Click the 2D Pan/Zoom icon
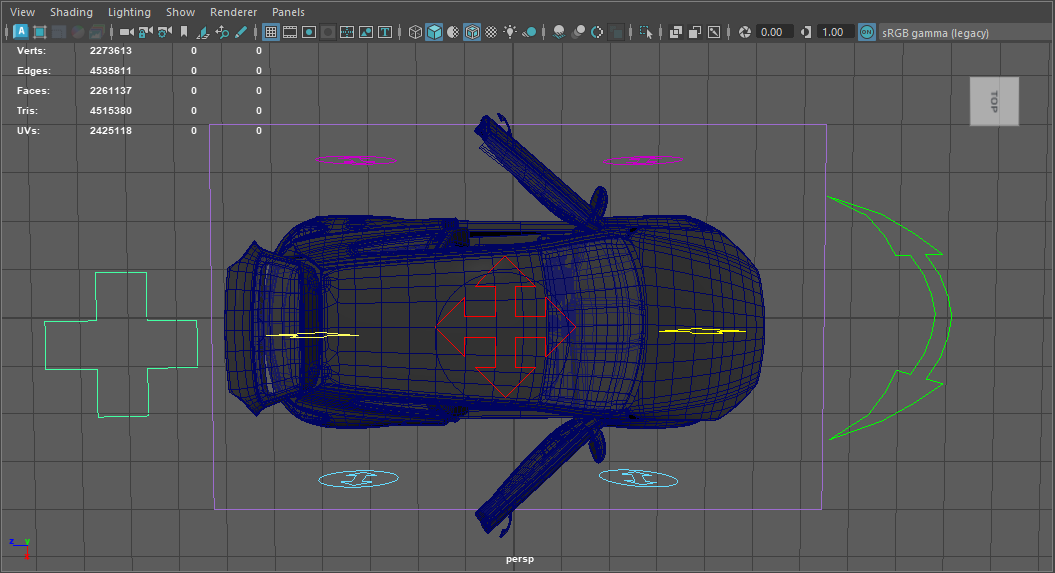The image size is (1055, 573). click(x=221, y=32)
